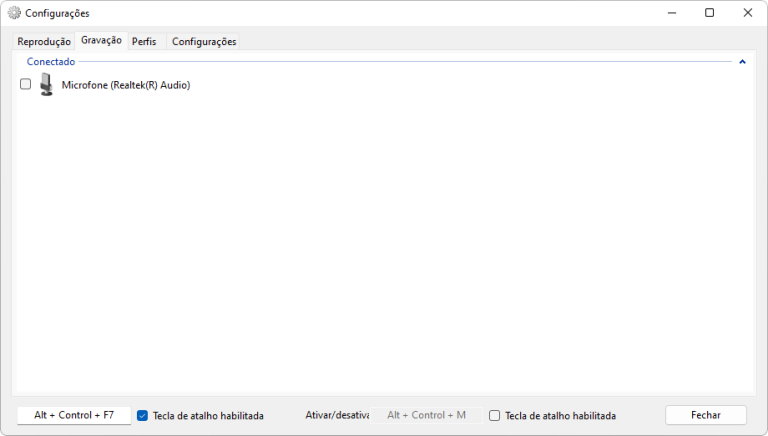Close the window with the X button
The height and width of the screenshot is (436, 768).
coord(747,13)
